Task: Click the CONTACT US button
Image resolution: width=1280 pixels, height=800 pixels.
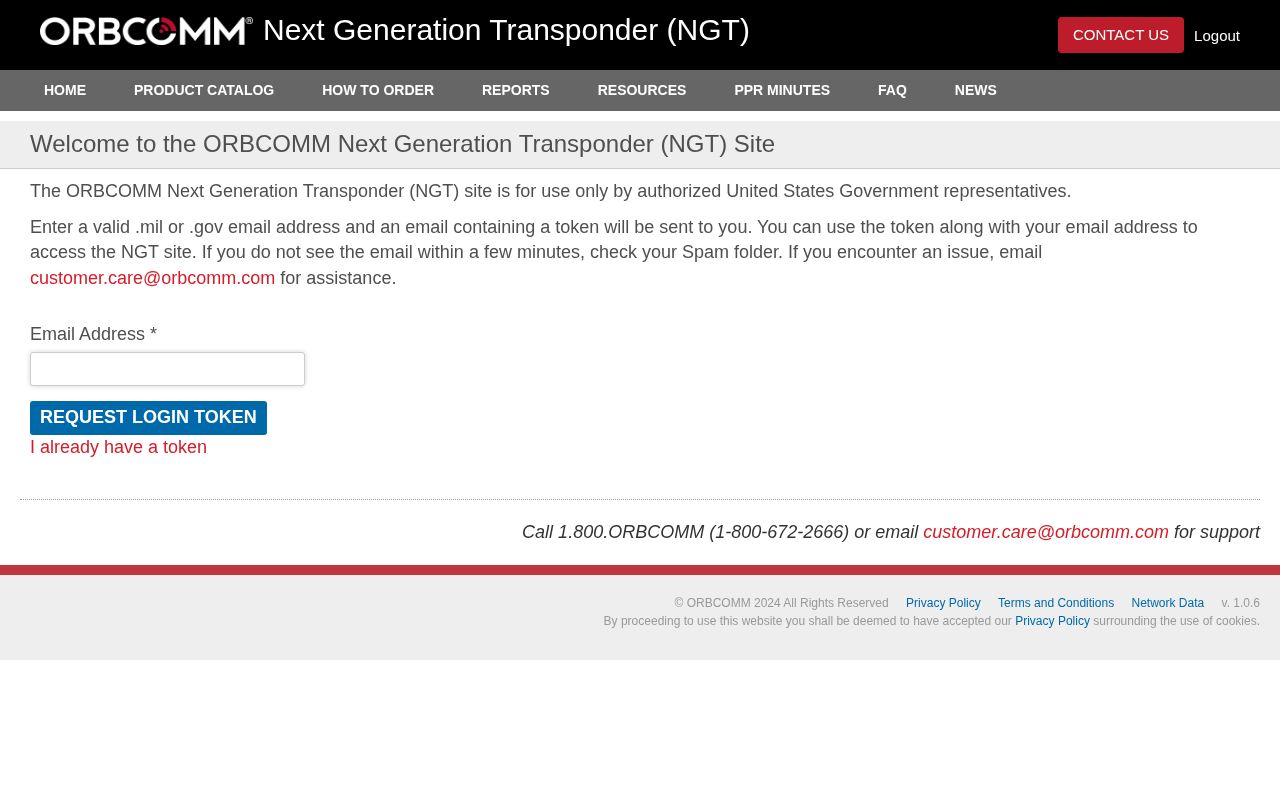Action: click(x=1121, y=35)
